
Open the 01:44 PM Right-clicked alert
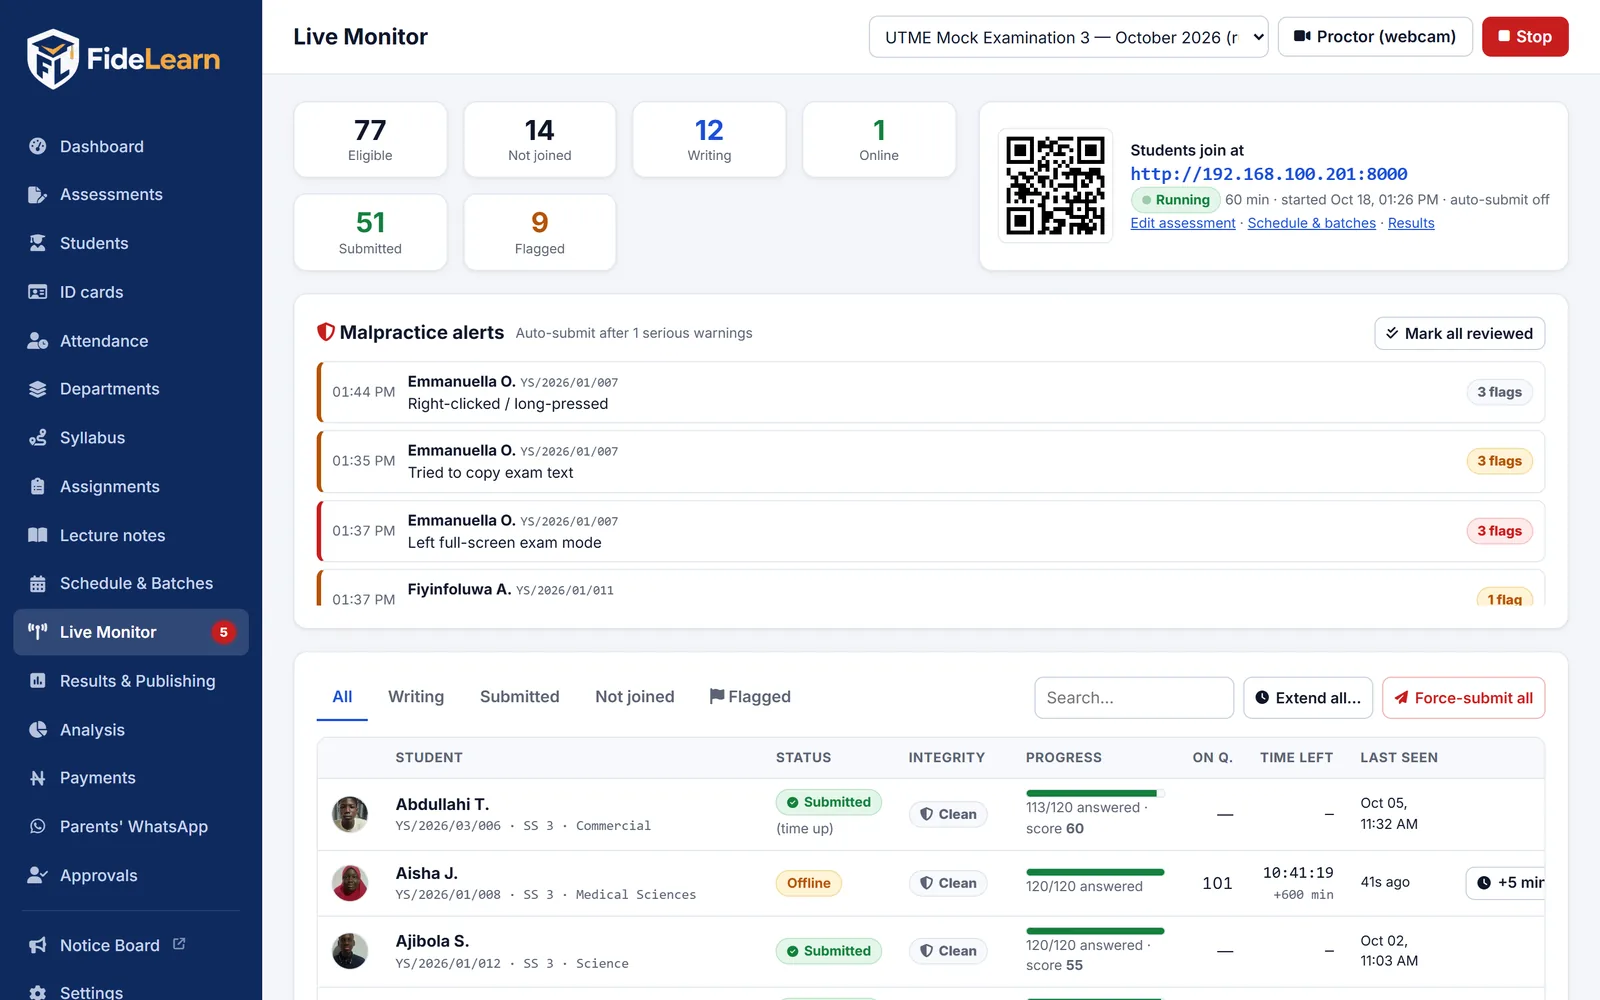pyautogui.click(x=931, y=392)
